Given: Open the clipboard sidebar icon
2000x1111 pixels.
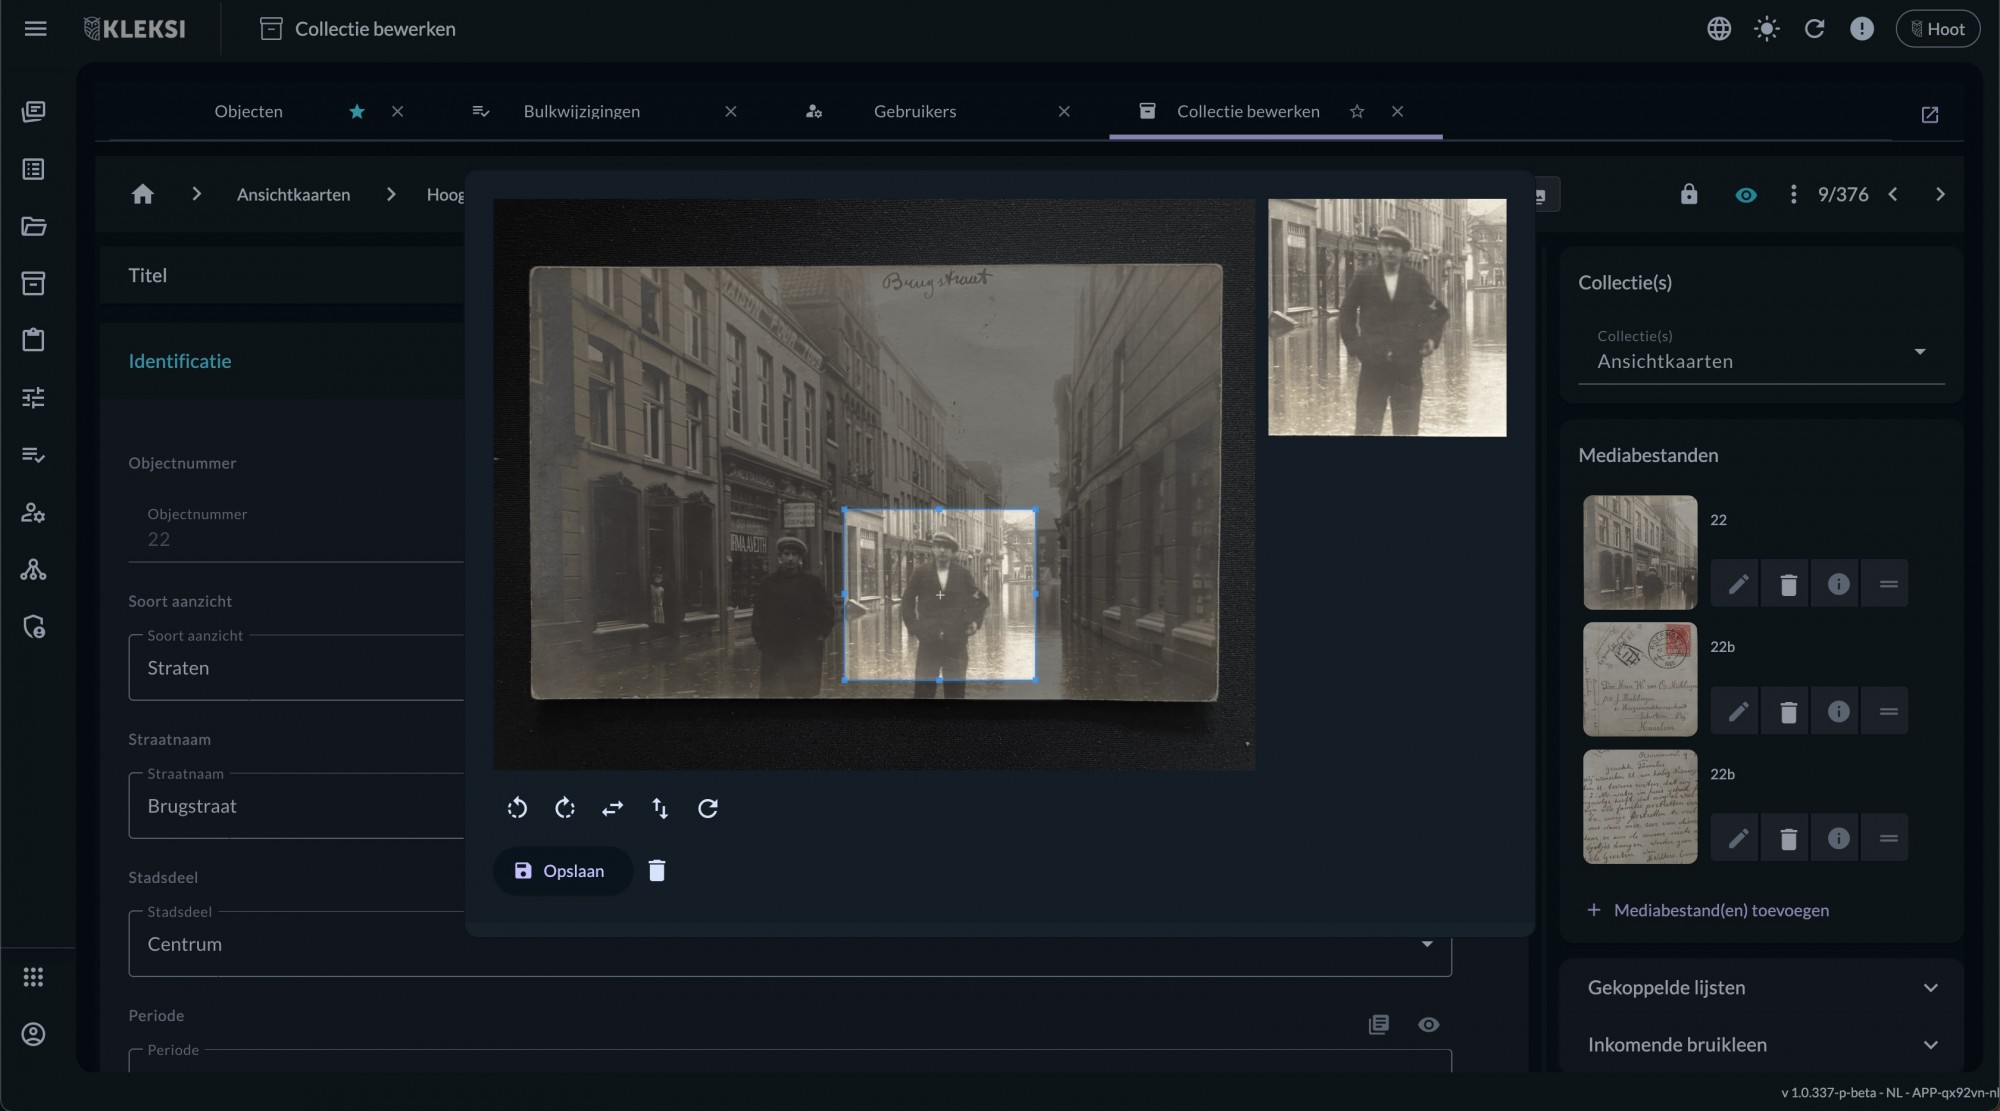Looking at the screenshot, I should pyautogui.click(x=34, y=340).
